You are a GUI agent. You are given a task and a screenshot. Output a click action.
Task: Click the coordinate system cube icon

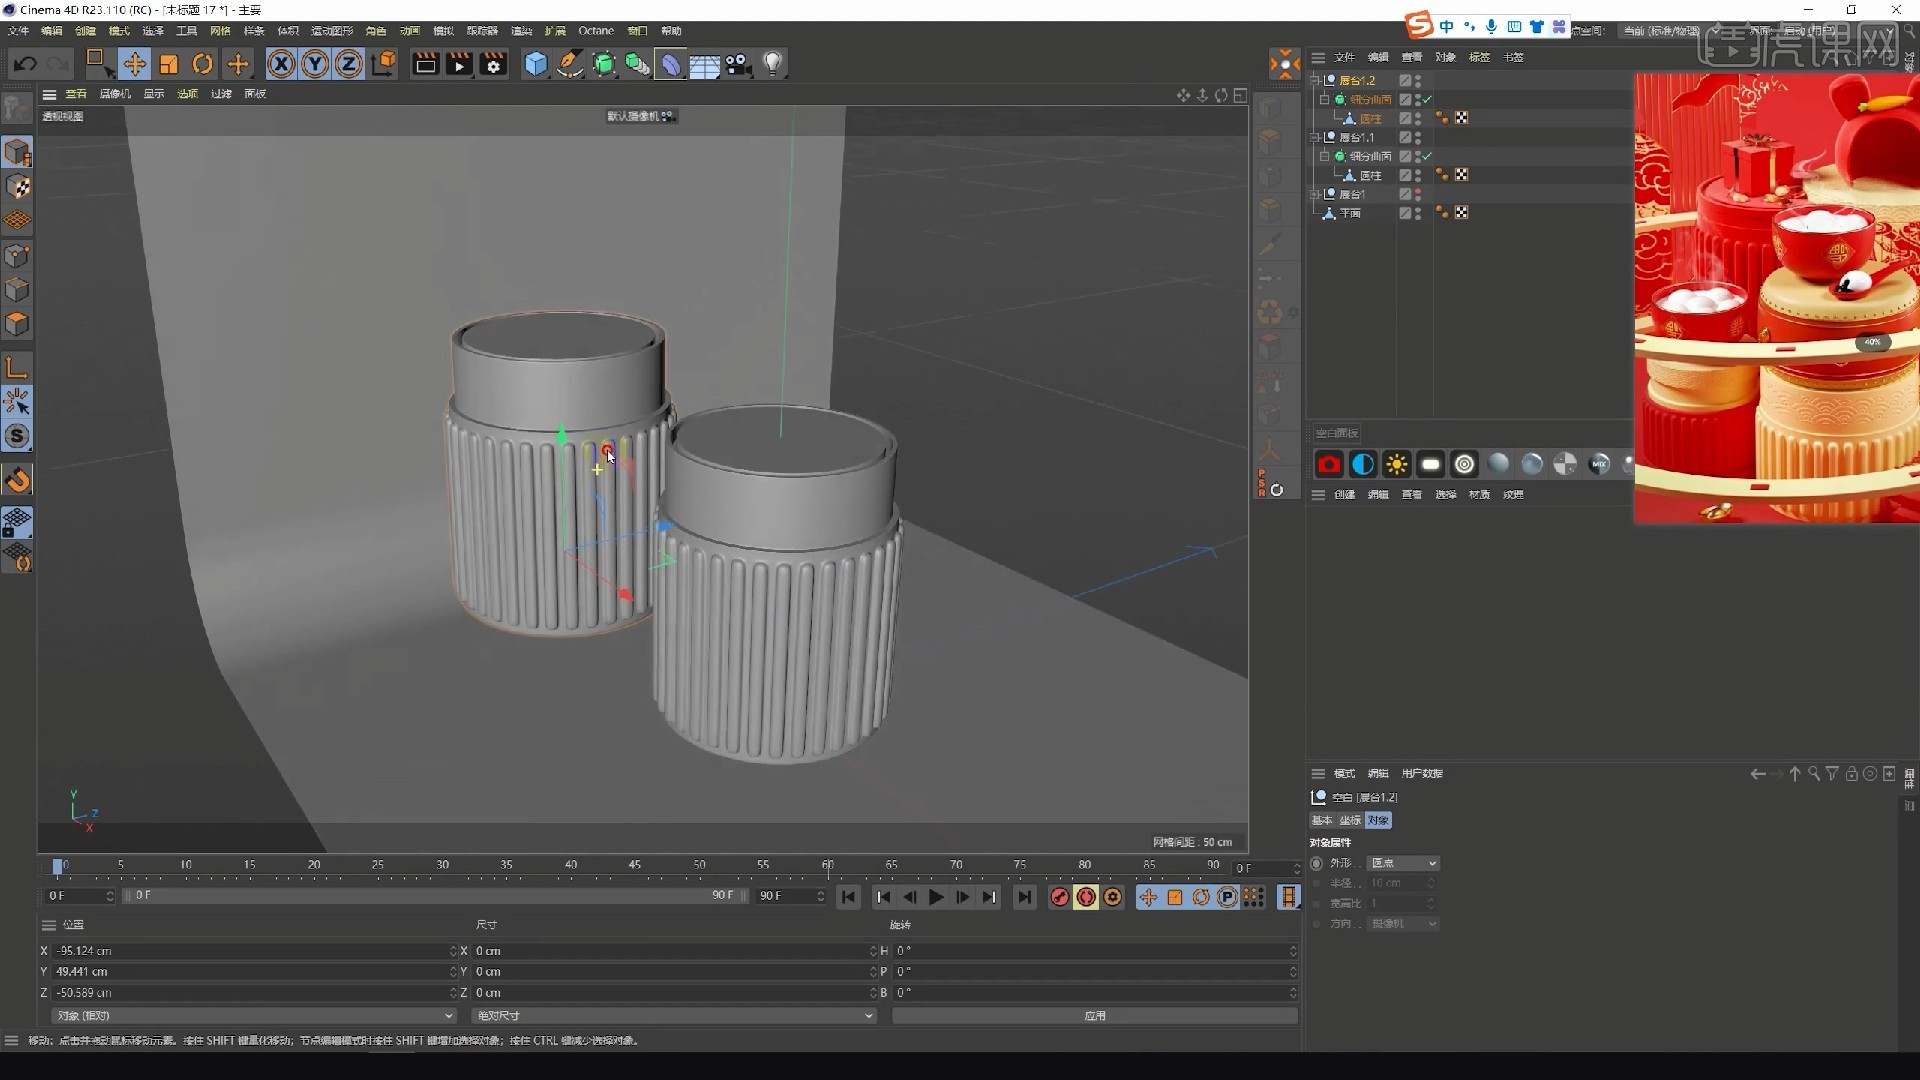click(x=383, y=64)
